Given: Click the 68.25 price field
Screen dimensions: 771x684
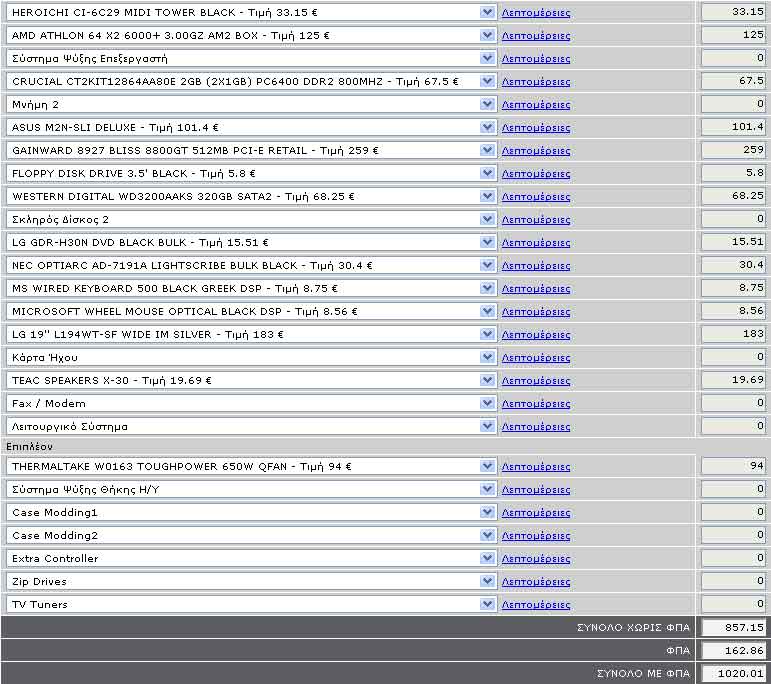Looking at the screenshot, I should click(733, 196).
